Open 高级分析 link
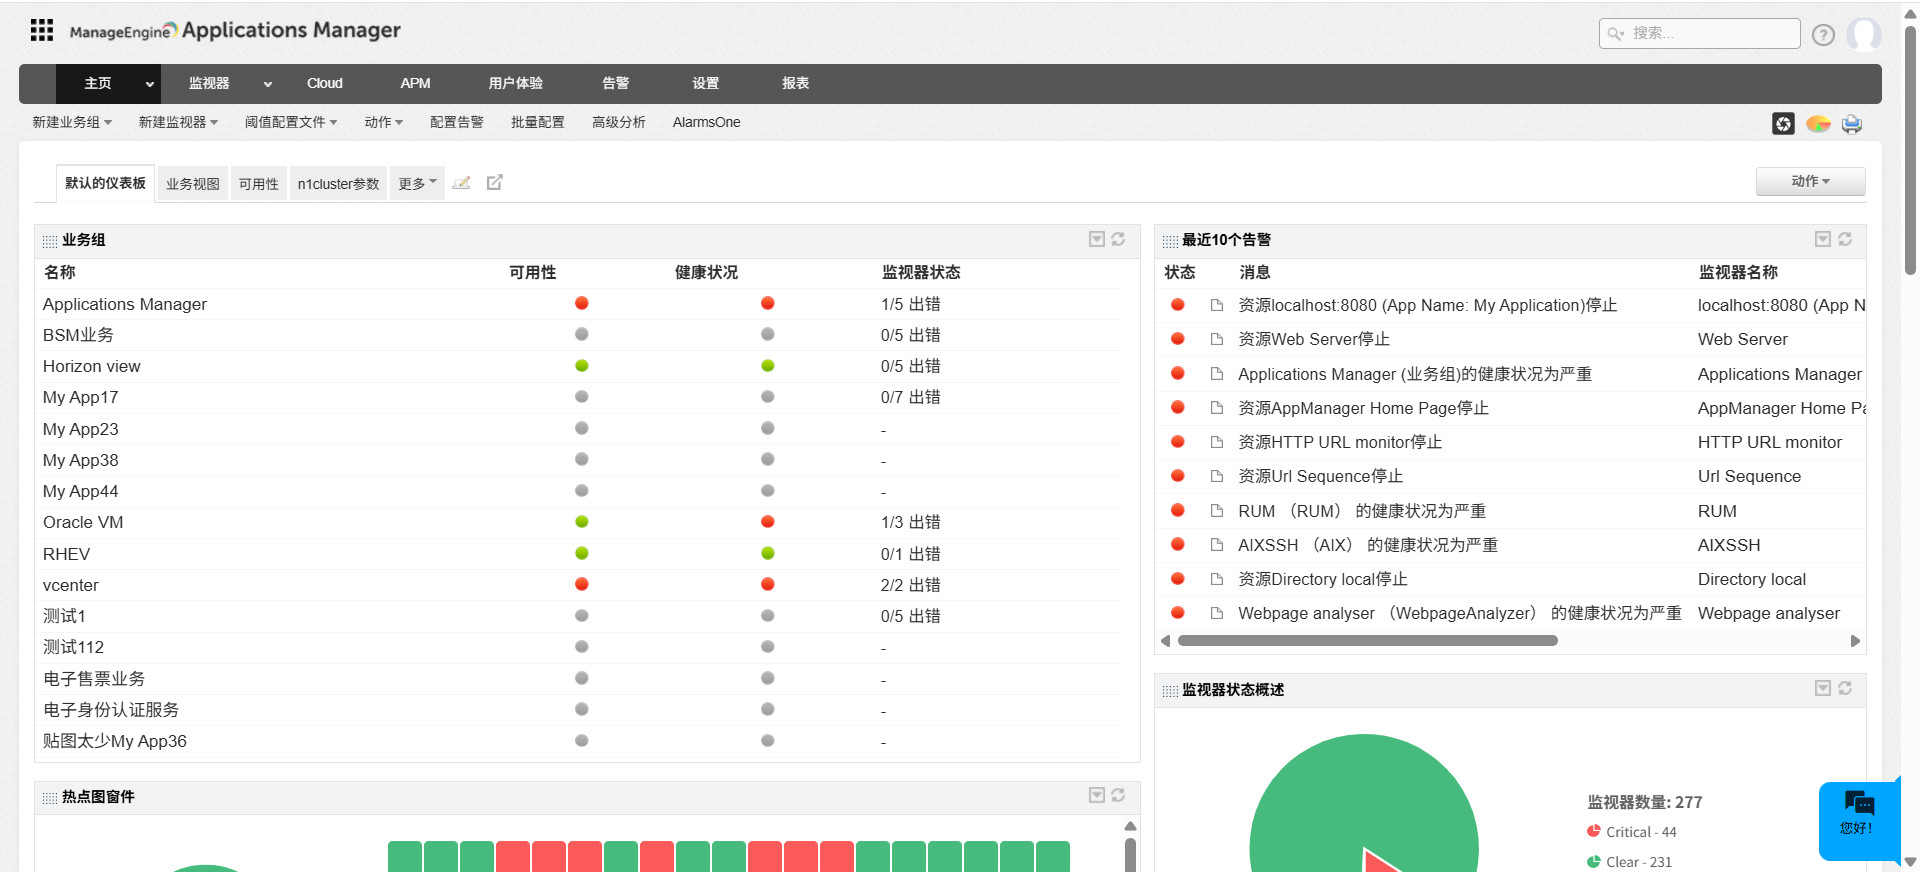 pyautogui.click(x=619, y=122)
